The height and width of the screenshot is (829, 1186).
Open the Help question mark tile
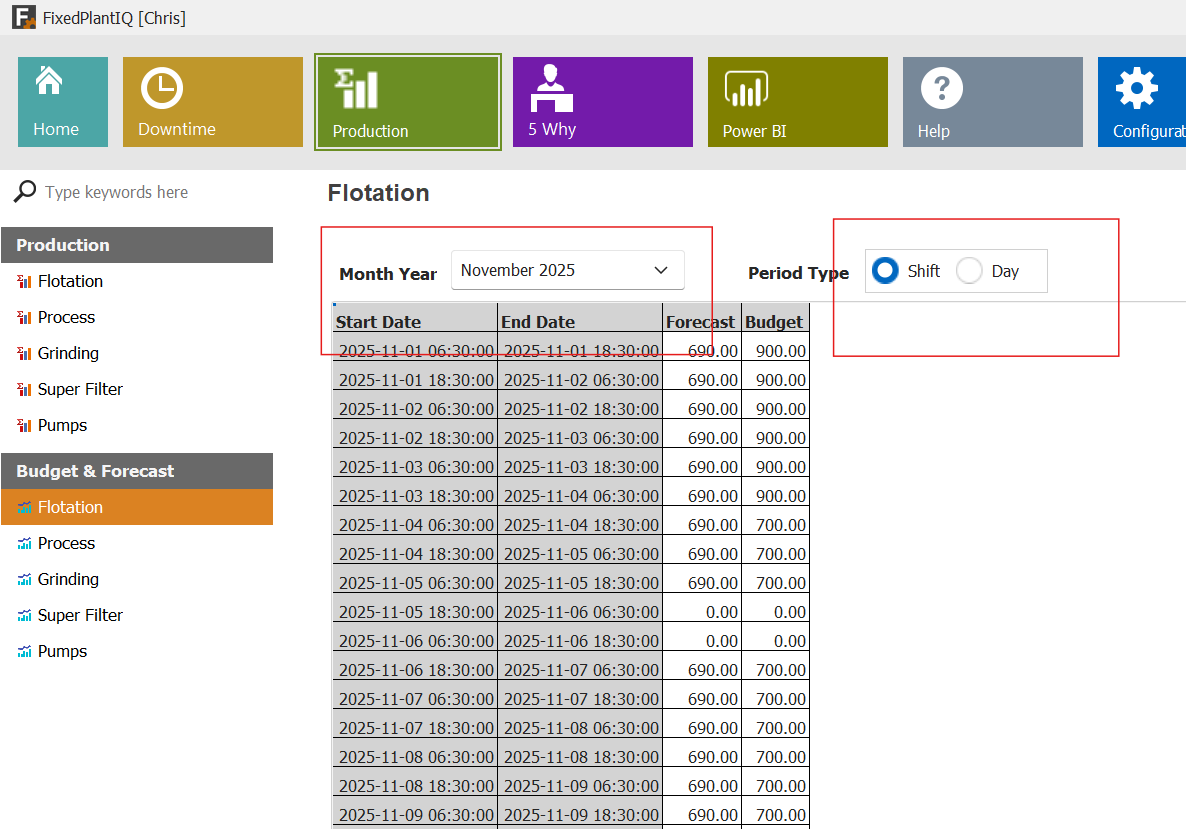(x=992, y=102)
